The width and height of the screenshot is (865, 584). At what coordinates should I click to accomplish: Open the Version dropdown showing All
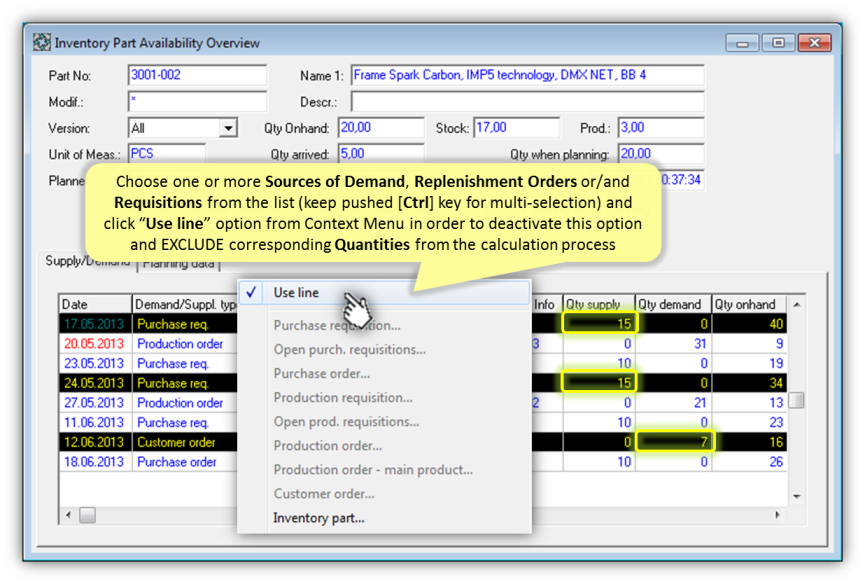pyautogui.click(x=228, y=128)
